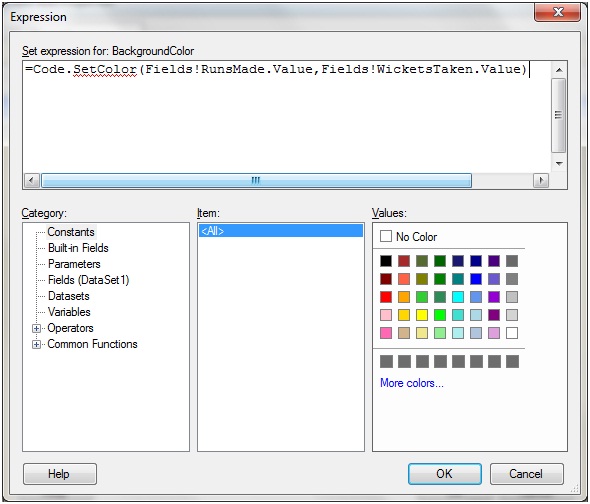The height and width of the screenshot is (504, 590).
Task: Pick the teal color swatch
Action: coord(458,279)
